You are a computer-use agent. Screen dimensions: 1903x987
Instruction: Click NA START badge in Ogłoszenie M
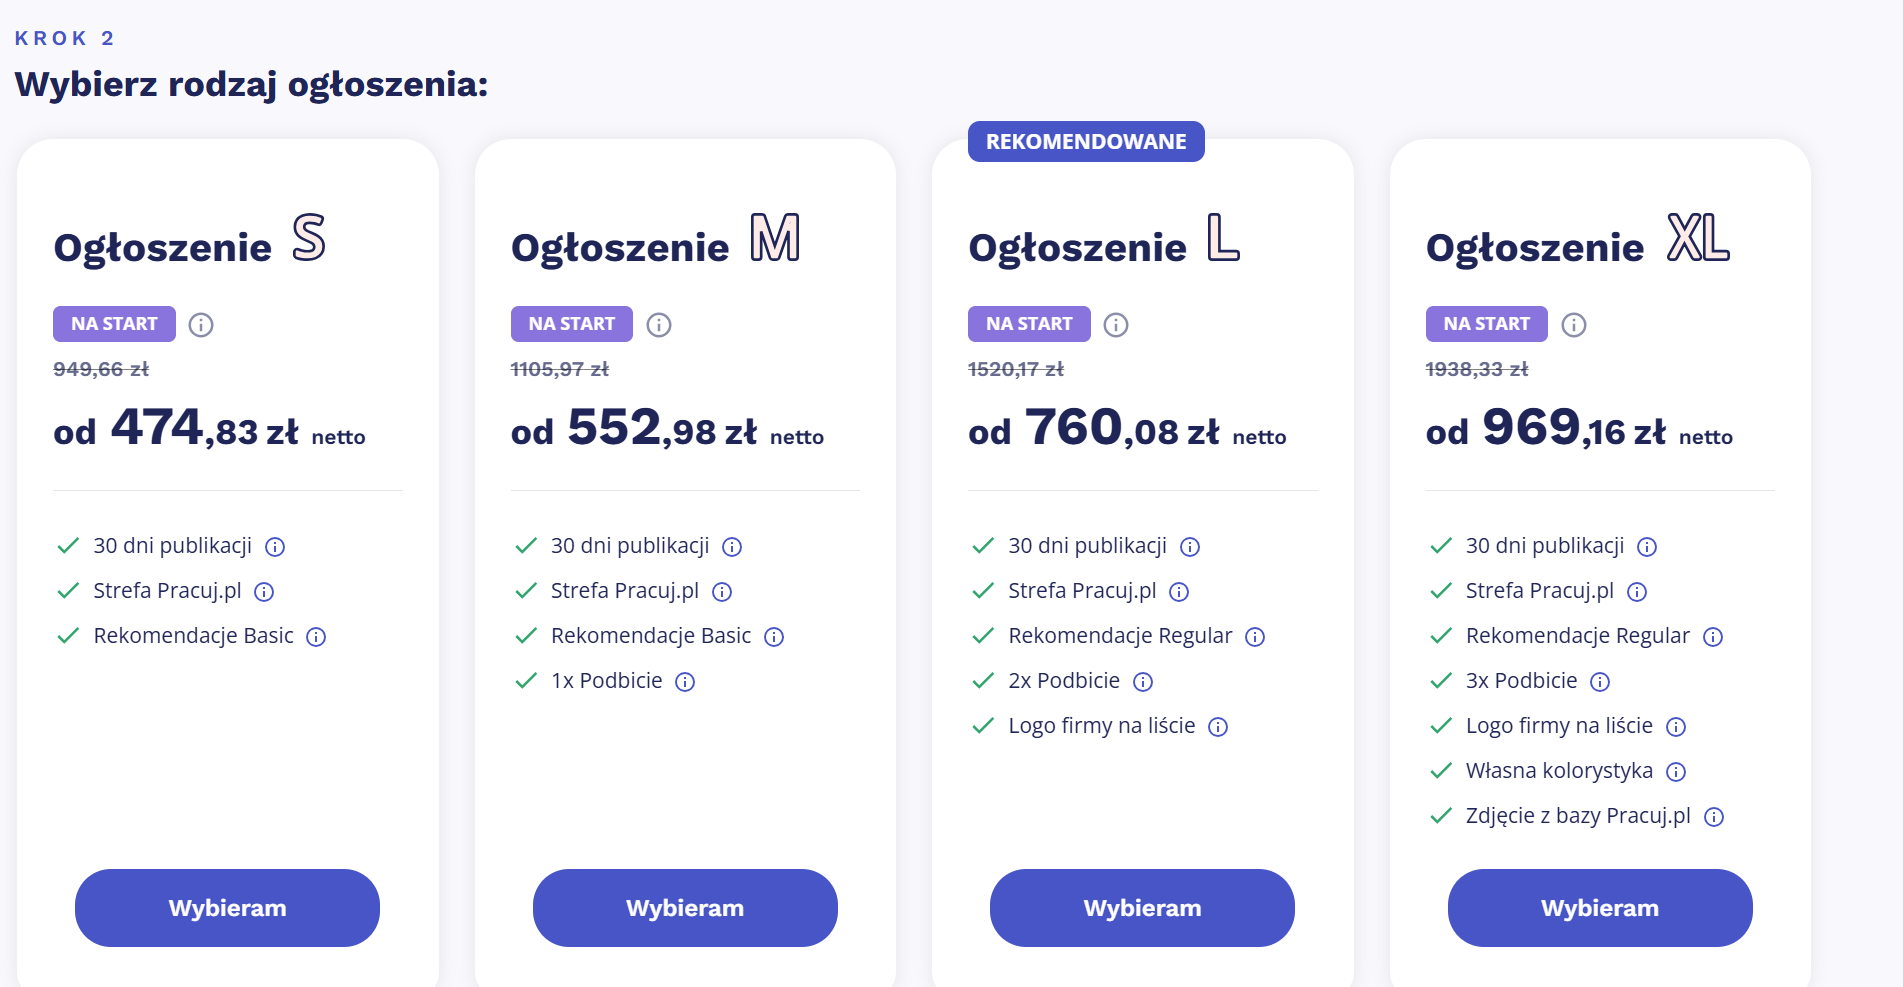572,324
